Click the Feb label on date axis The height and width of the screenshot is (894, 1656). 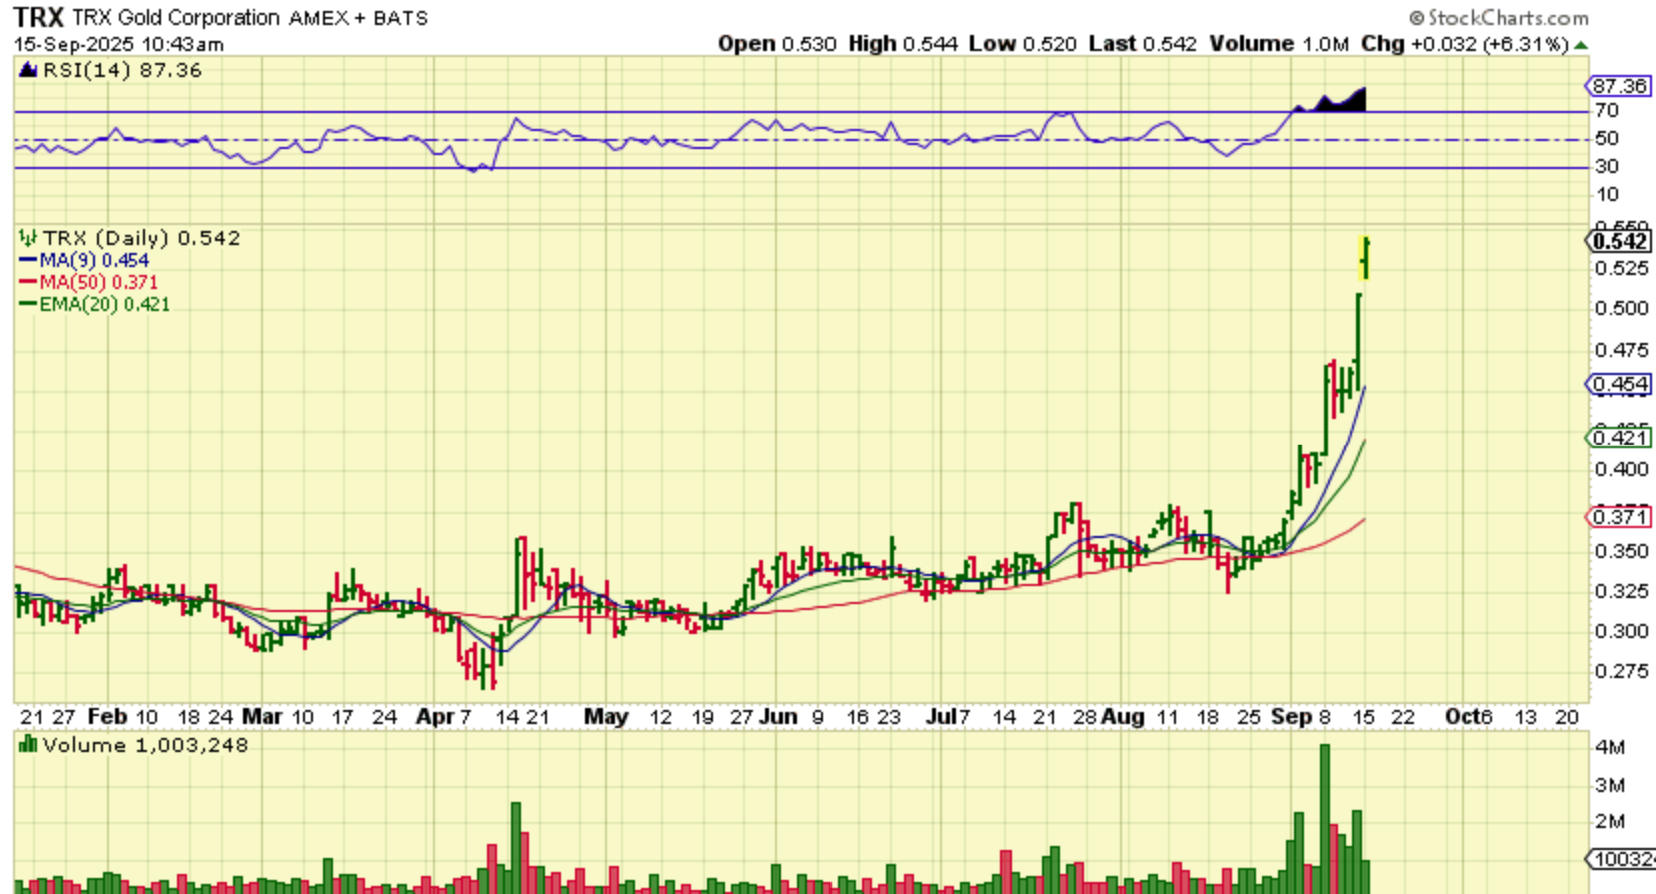[107, 717]
